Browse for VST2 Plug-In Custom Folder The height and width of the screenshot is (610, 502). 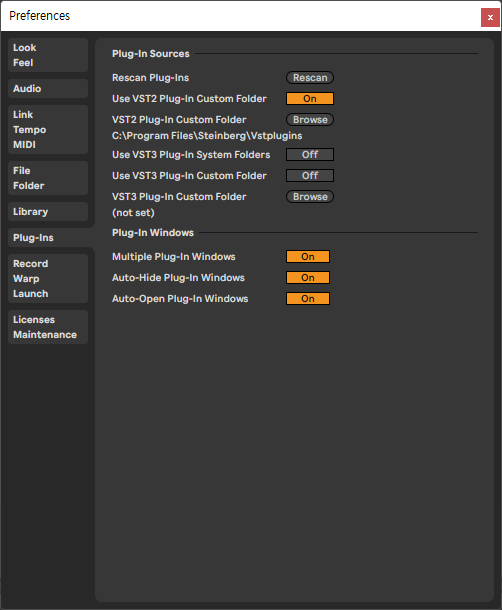310,120
